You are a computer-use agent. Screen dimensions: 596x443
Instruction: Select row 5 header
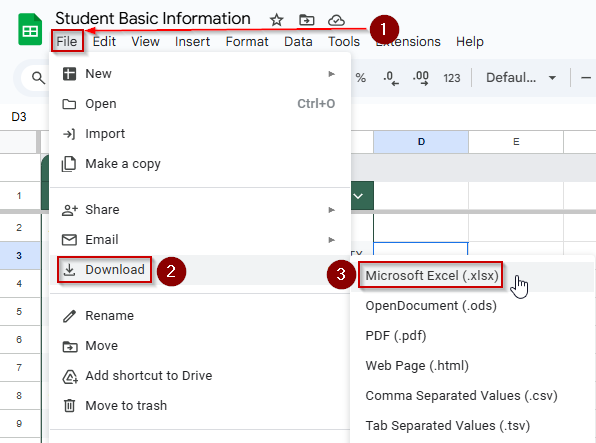coord(19,312)
